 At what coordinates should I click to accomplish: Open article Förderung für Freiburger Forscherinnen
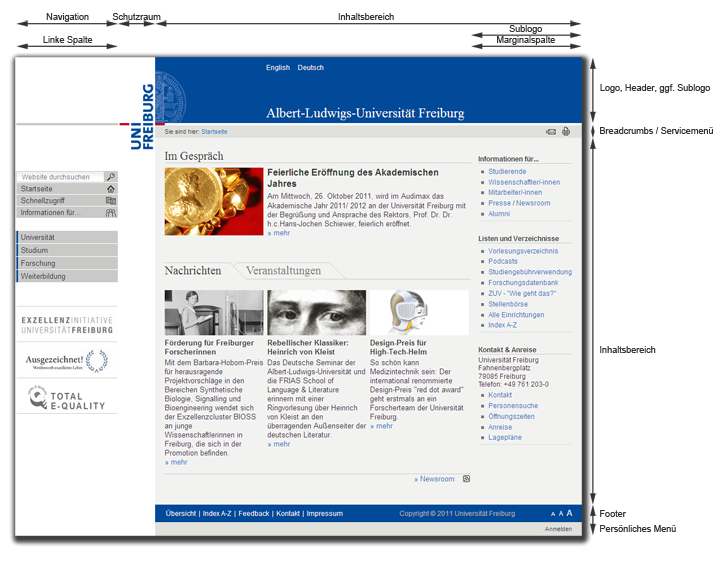(x=210, y=347)
